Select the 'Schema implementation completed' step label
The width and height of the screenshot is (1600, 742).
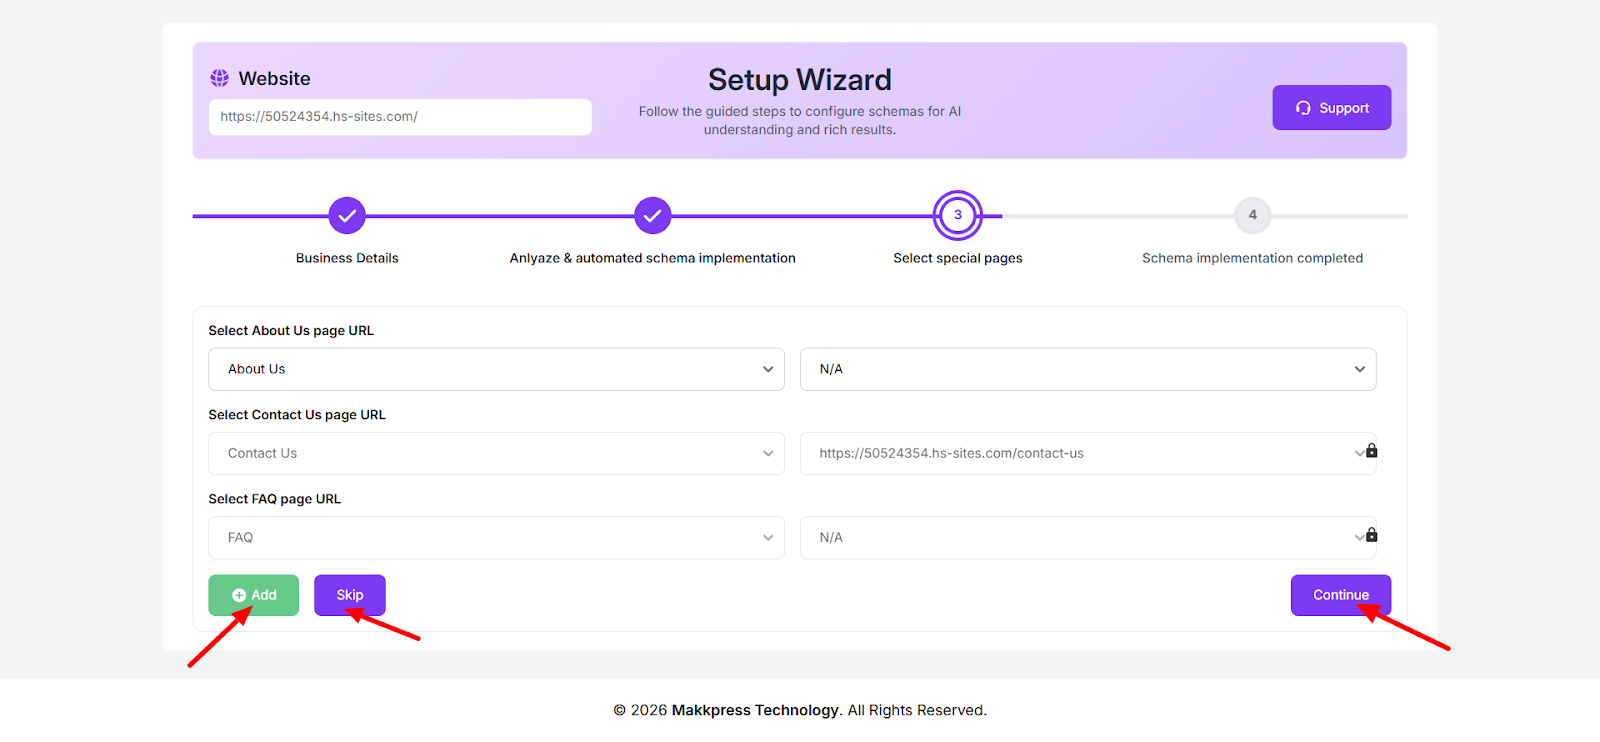[x=1252, y=258]
